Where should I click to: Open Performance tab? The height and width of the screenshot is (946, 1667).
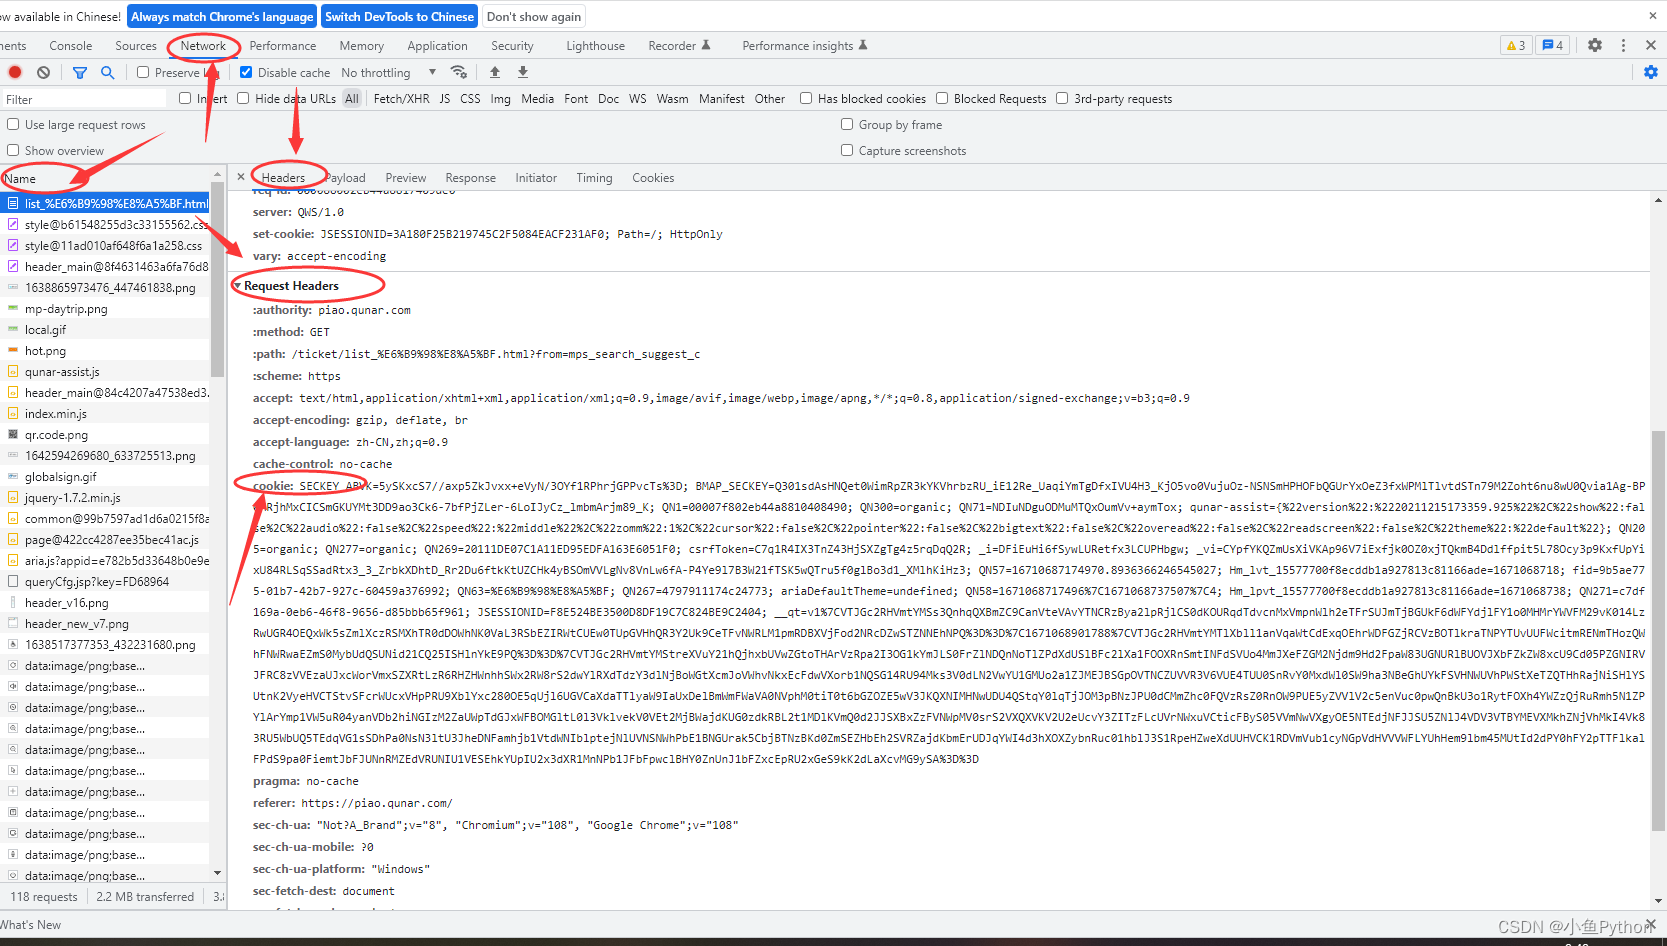click(x=283, y=45)
